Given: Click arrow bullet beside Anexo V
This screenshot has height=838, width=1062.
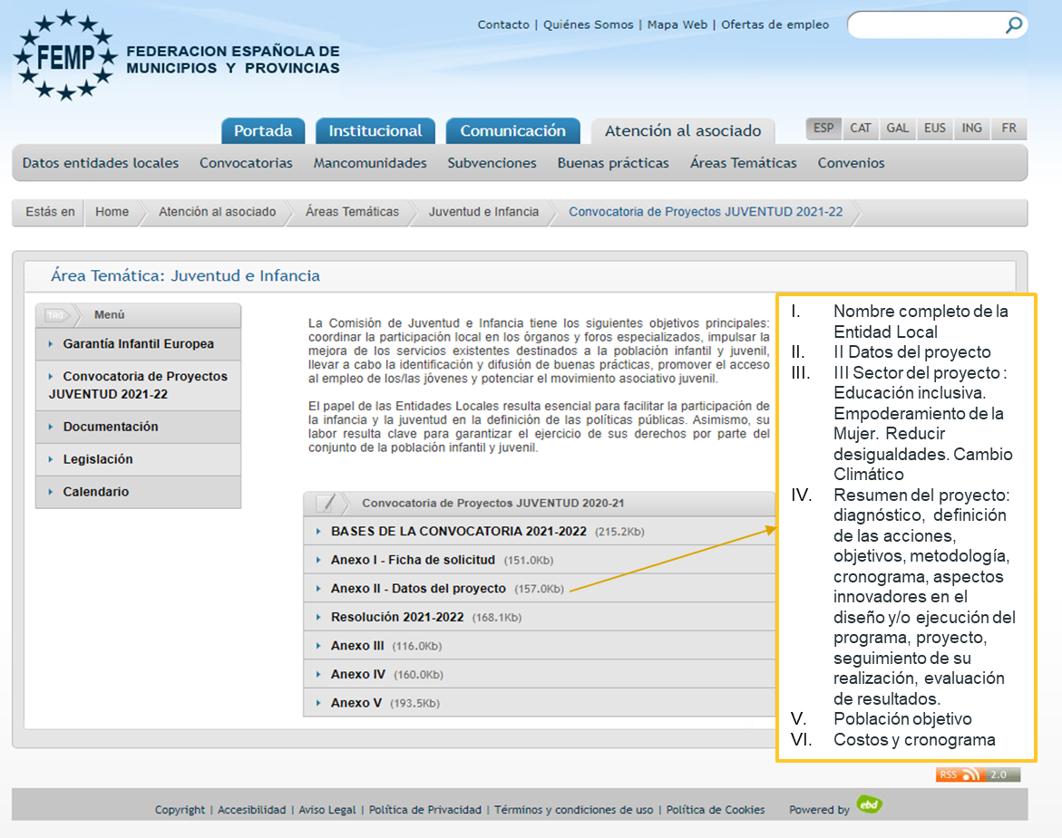Looking at the screenshot, I should 318,703.
